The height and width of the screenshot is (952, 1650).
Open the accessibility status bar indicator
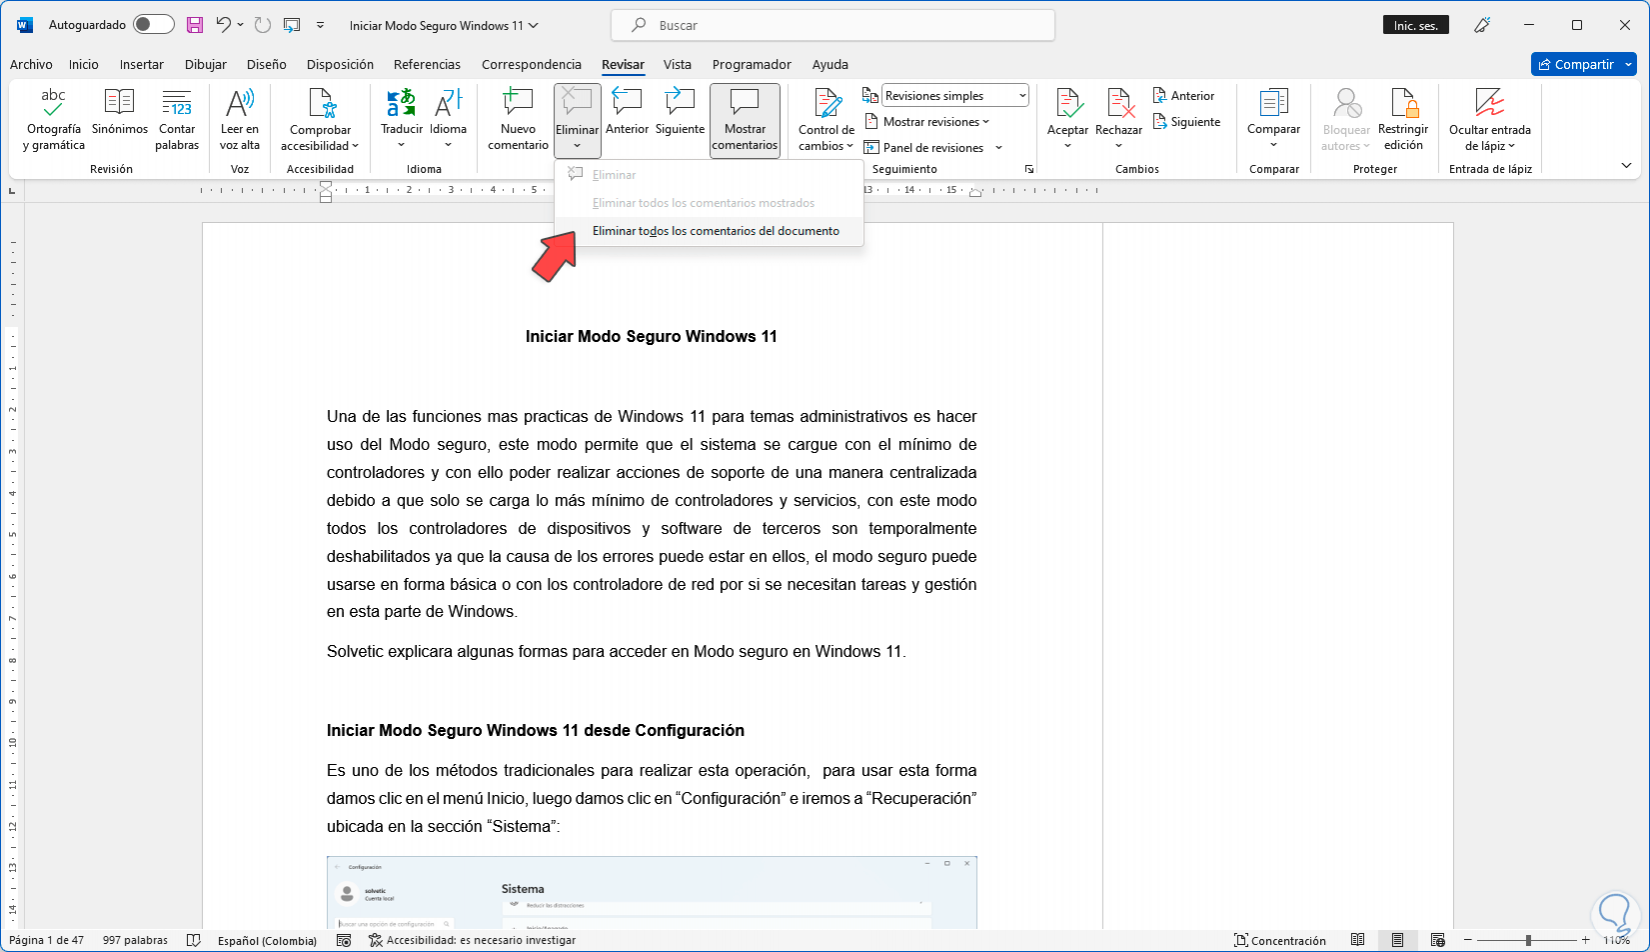click(472, 940)
